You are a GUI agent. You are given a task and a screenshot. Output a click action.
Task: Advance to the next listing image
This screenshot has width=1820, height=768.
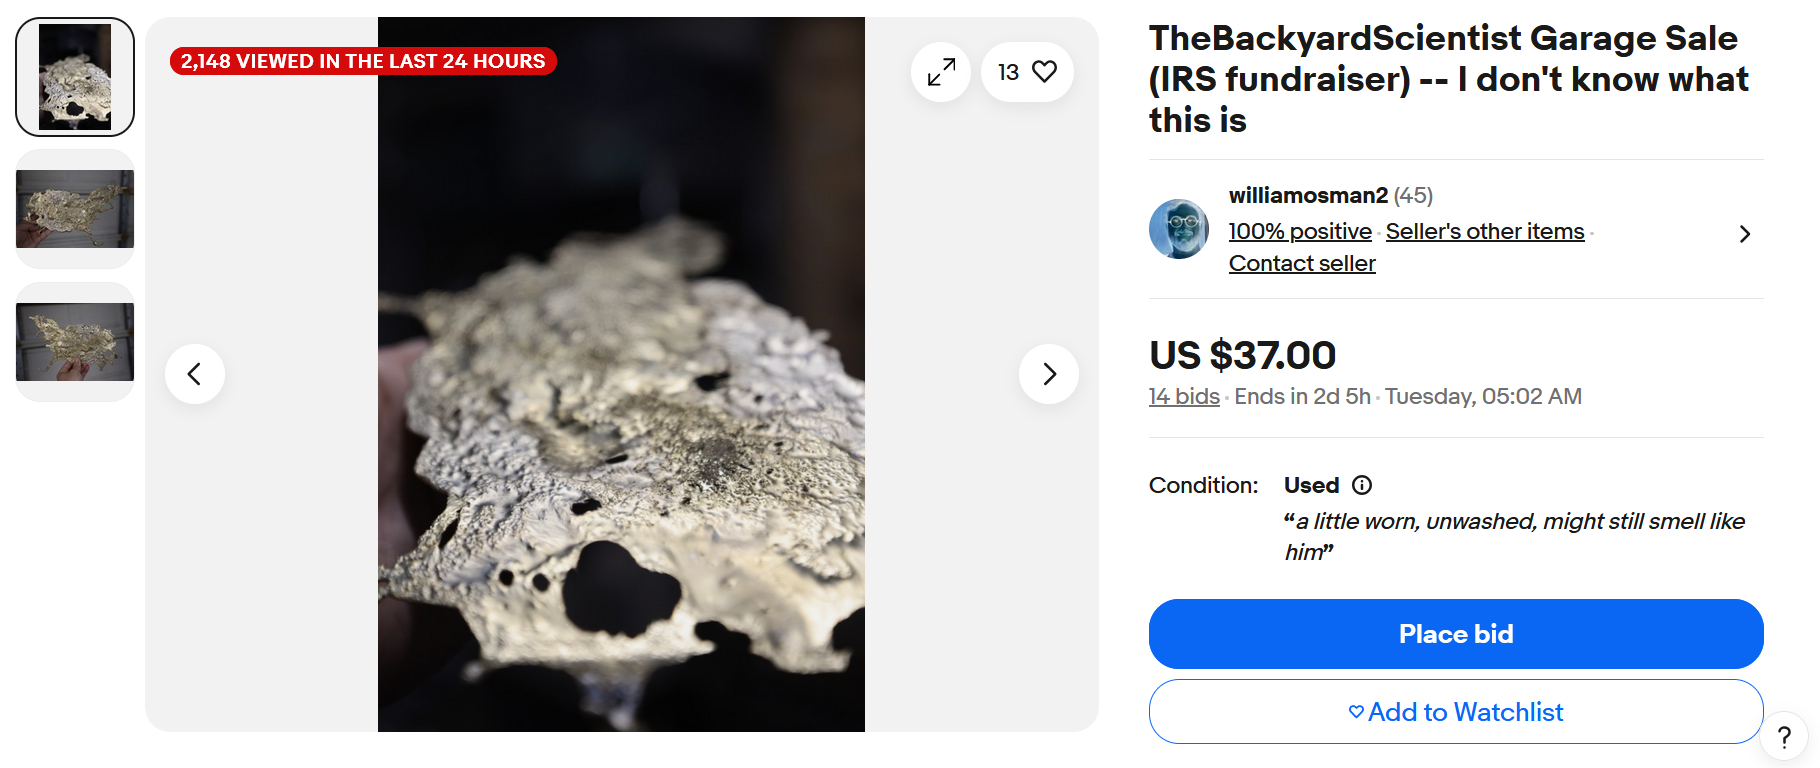1048,374
